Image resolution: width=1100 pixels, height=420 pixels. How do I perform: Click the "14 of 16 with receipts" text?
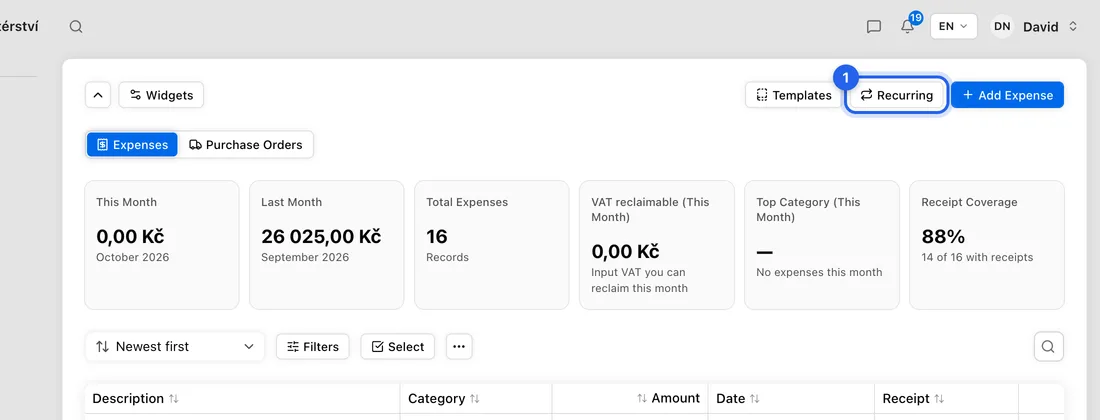977,257
